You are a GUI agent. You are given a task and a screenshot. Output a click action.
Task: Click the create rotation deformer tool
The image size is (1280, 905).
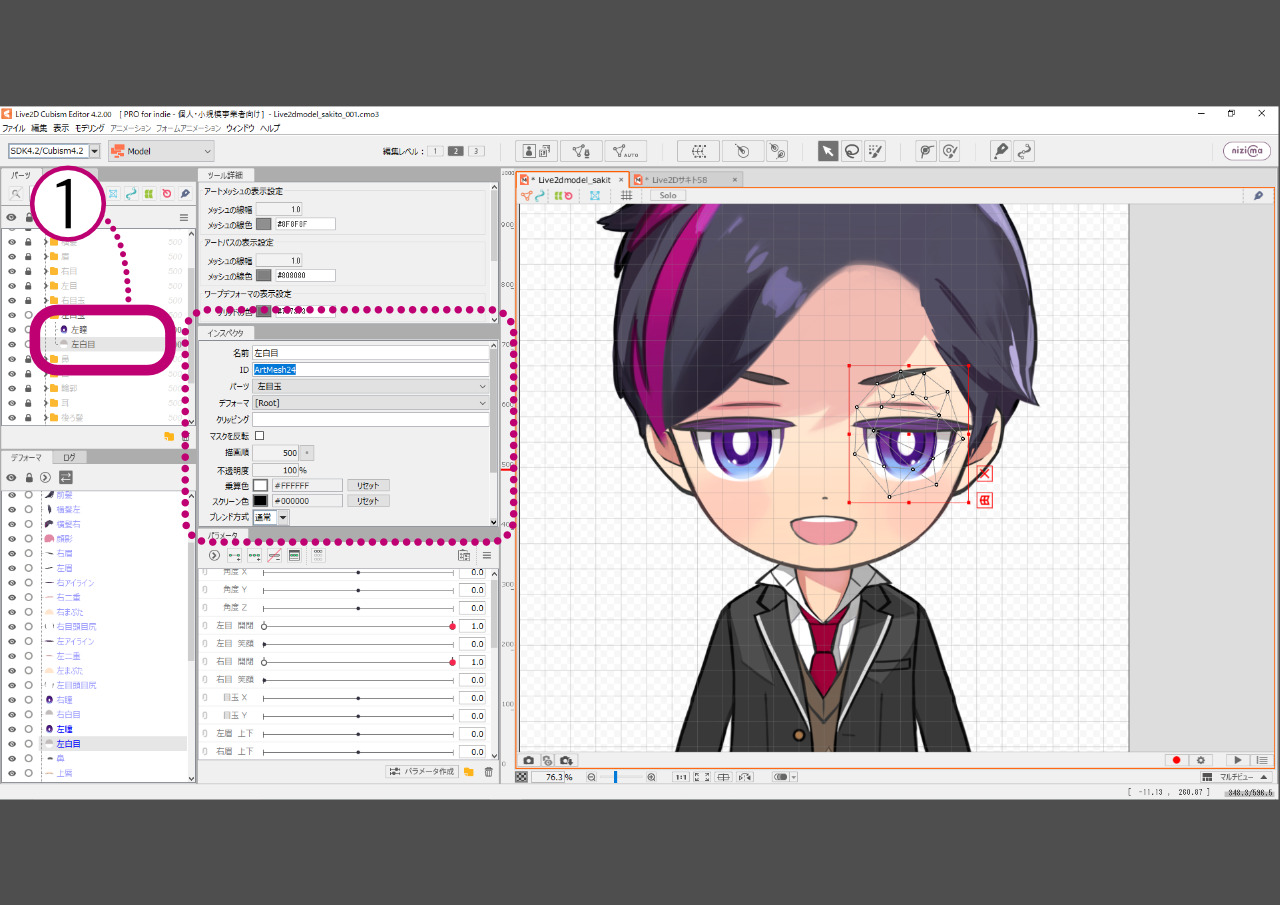743,151
